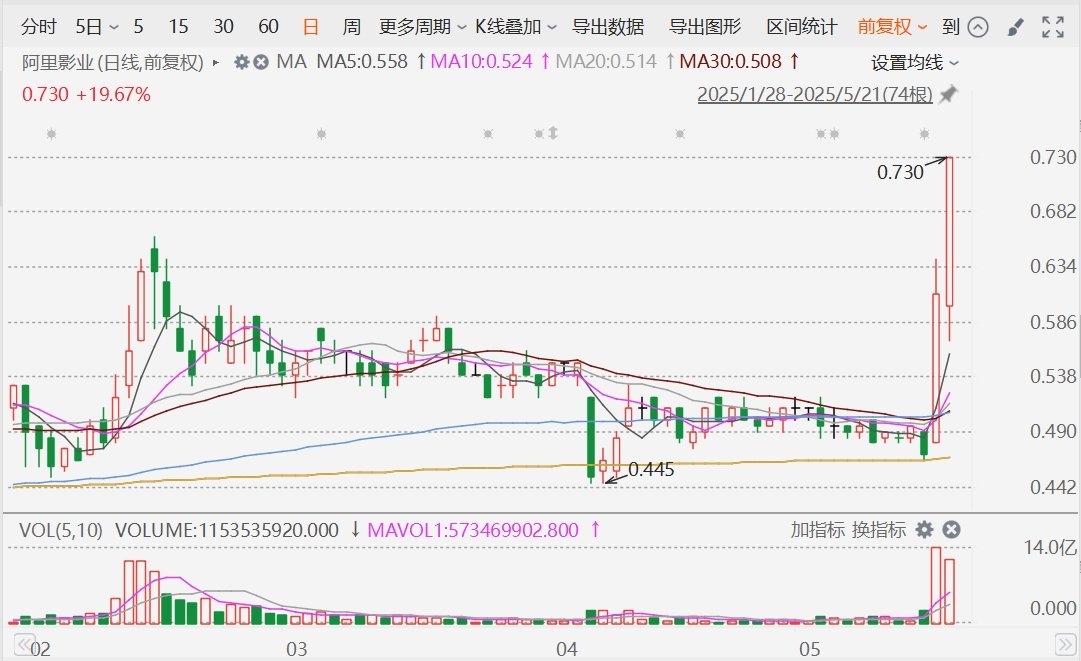Click the timeline left double-arrow
1081x661 pixels.
coord(25,646)
